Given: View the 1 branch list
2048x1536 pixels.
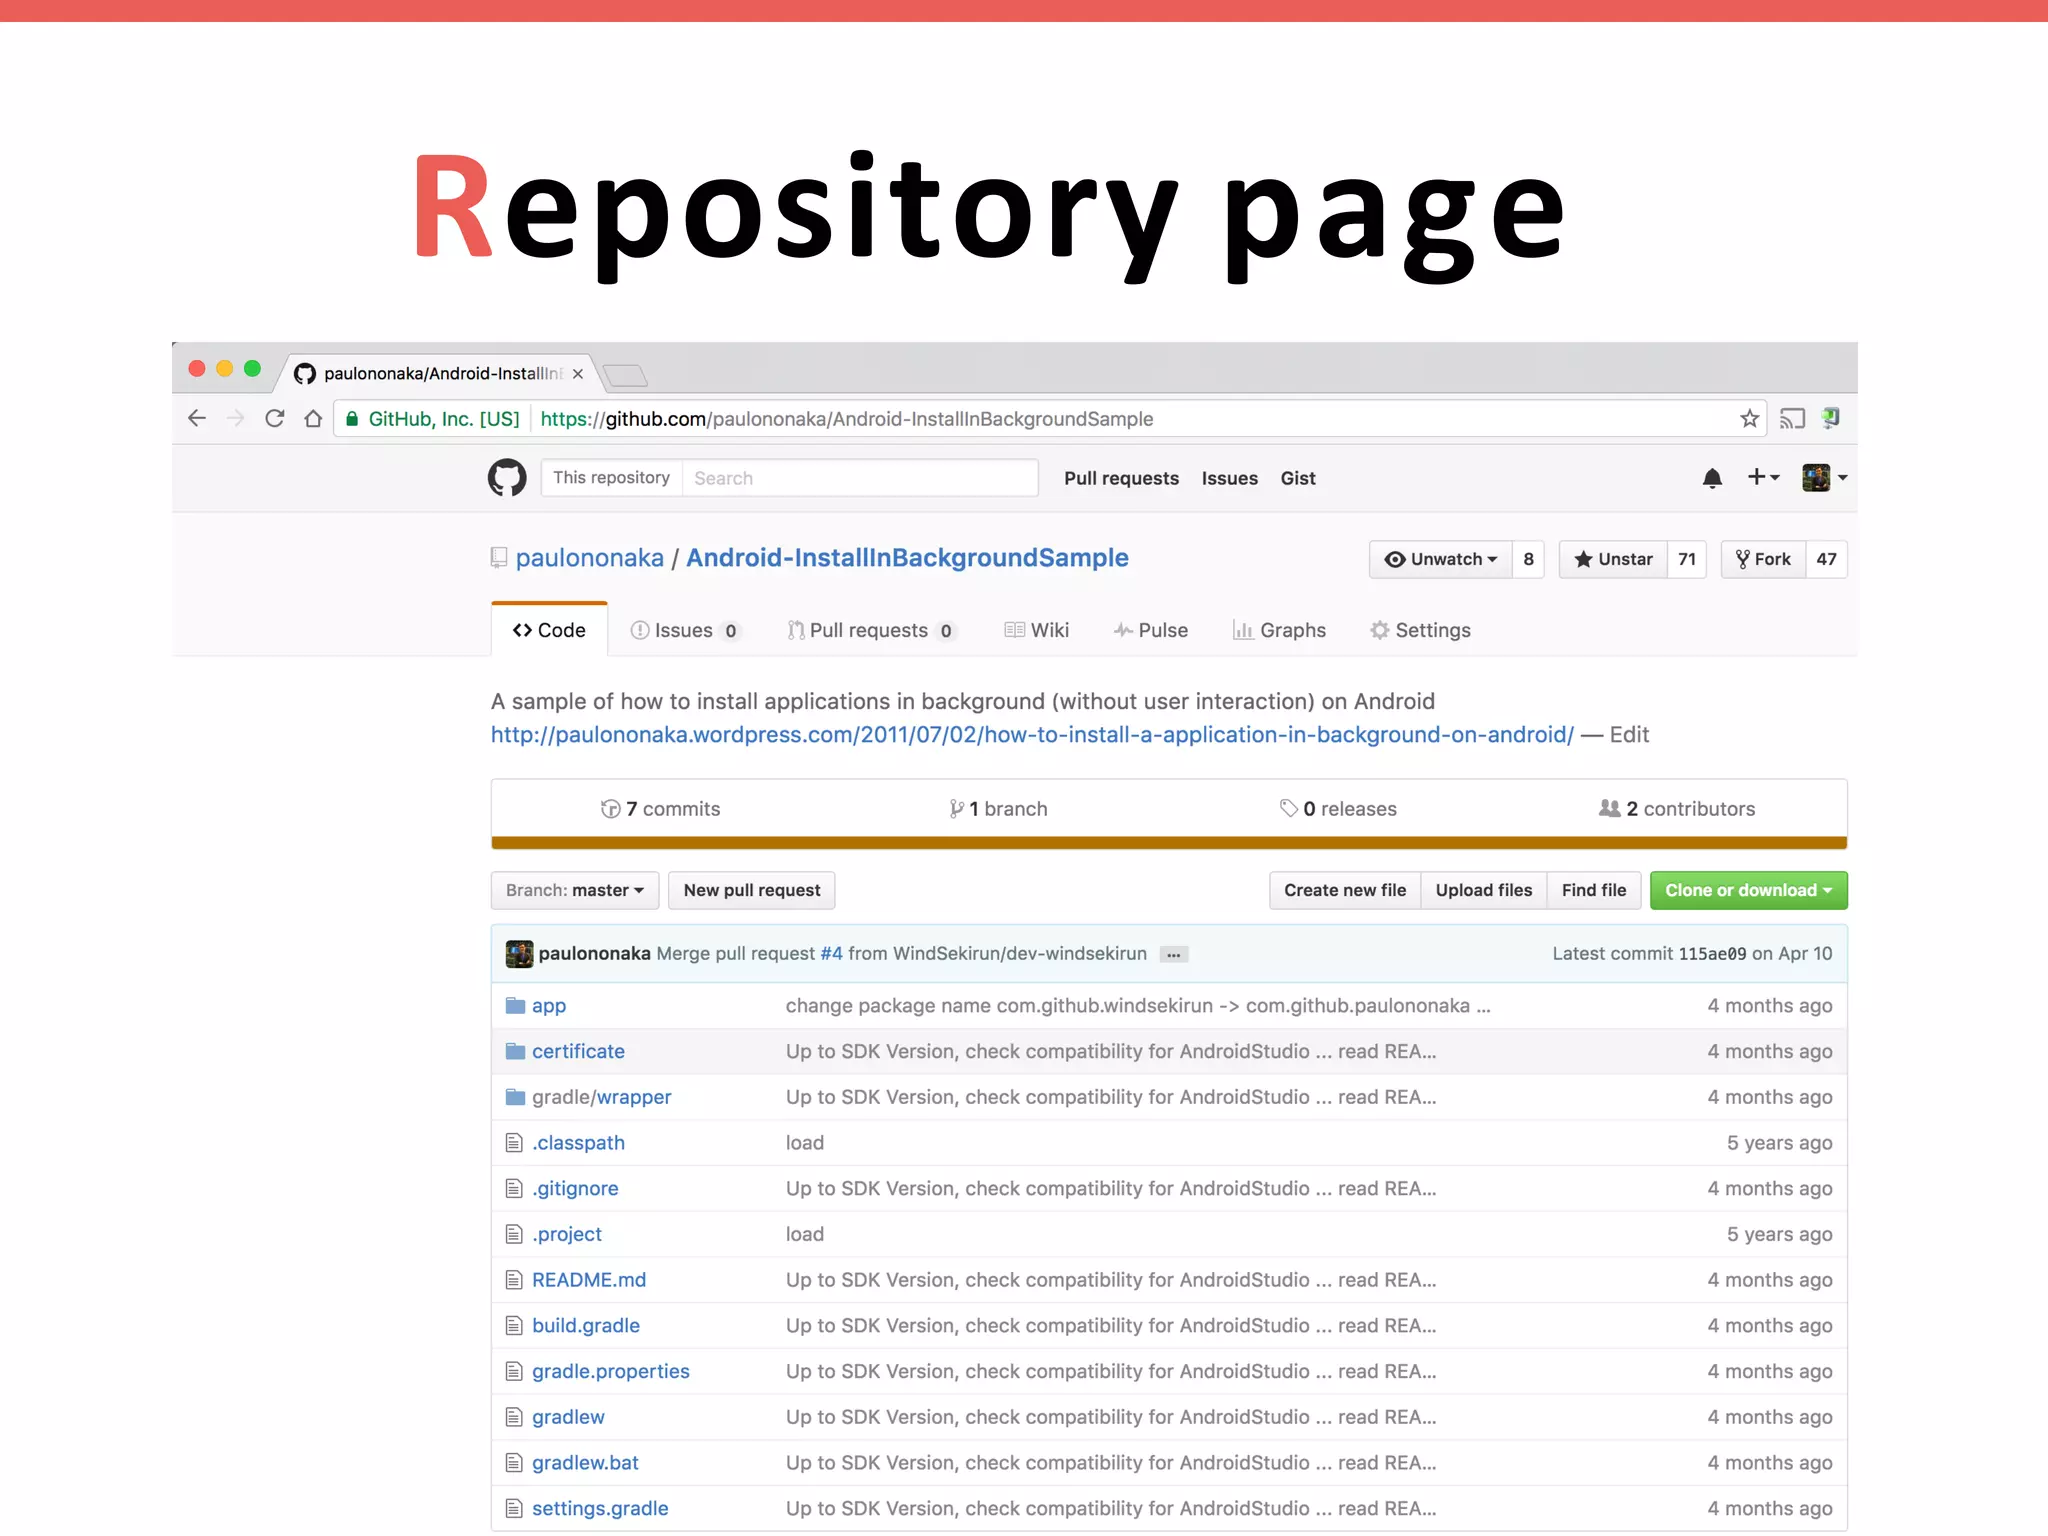Looking at the screenshot, I should tap(998, 809).
